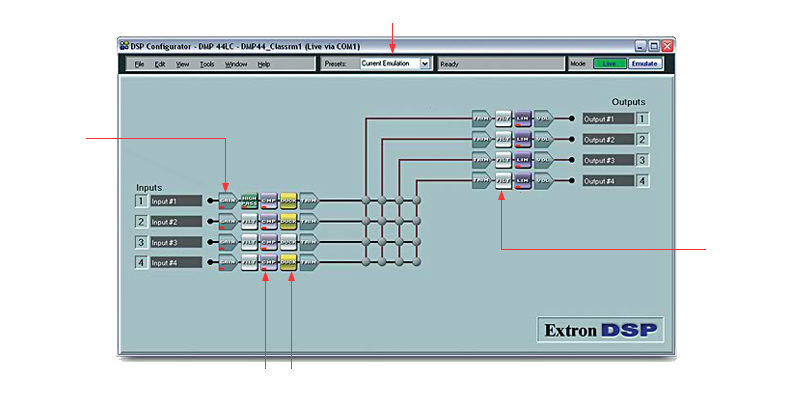Open the FILT block on Output #4
Image resolution: width=790 pixels, height=400 pixels.
(x=503, y=180)
